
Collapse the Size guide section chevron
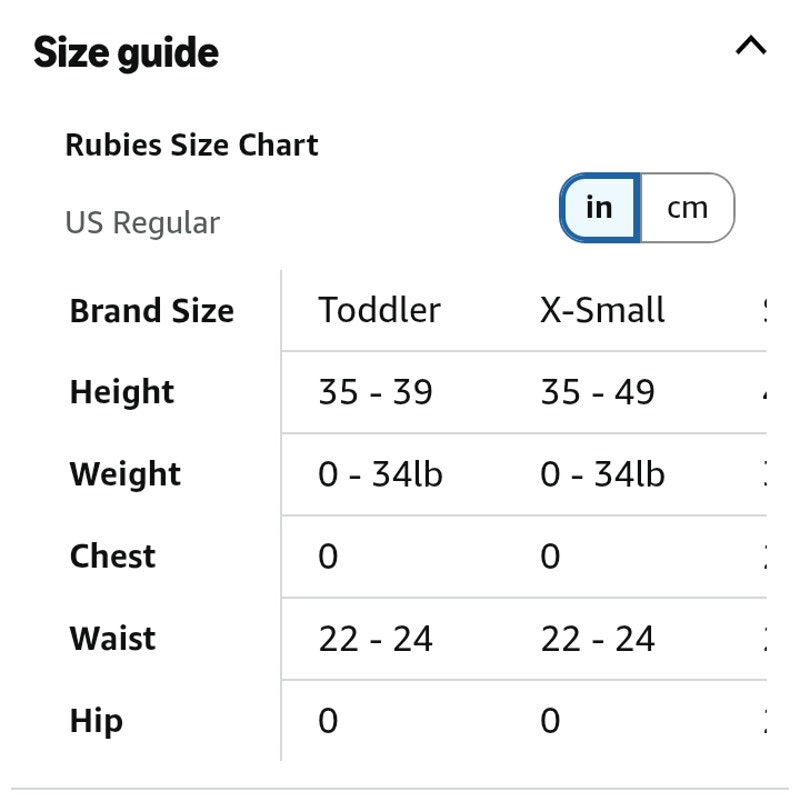click(x=751, y=45)
